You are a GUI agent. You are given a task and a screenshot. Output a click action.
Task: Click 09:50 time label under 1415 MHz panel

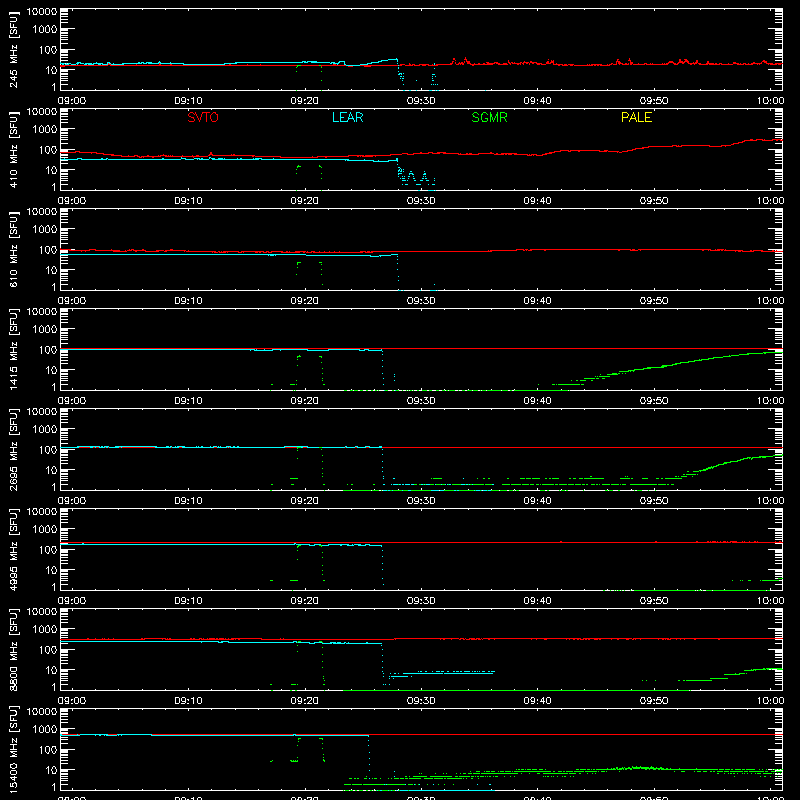pos(654,401)
